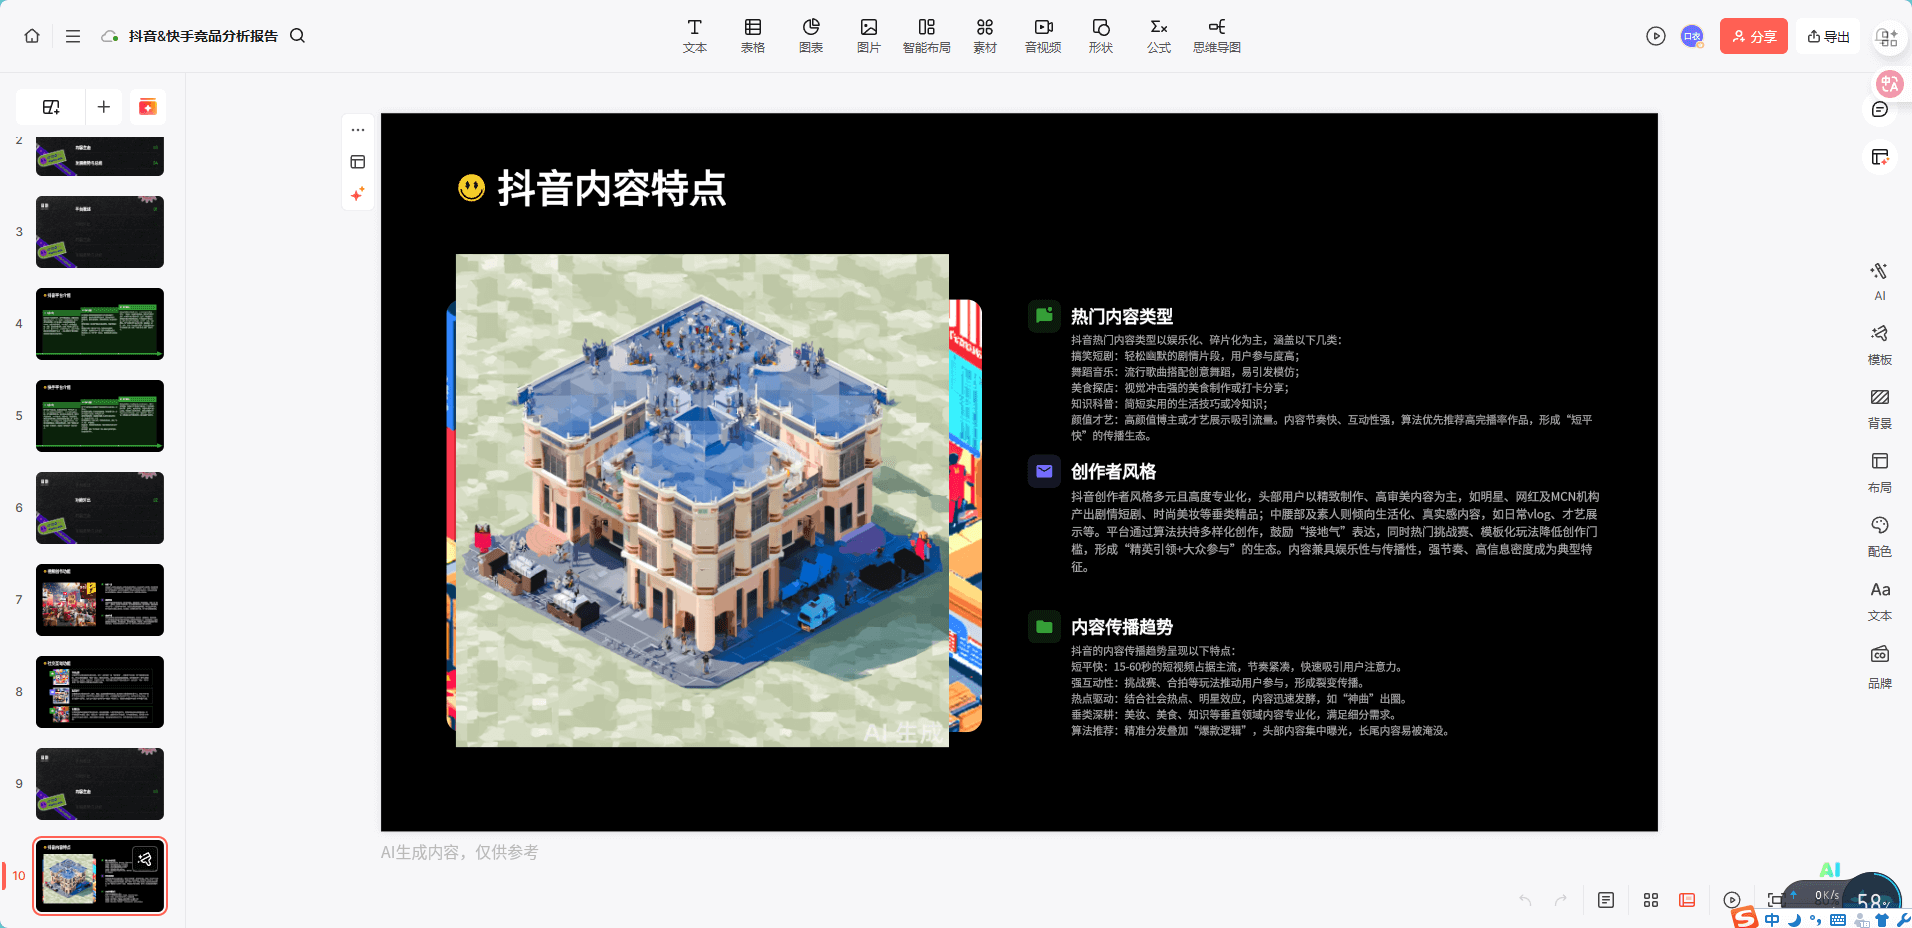The height and width of the screenshot is (928, 1912).
Task: Add a new slide with plus button
Action: [104, 107]
